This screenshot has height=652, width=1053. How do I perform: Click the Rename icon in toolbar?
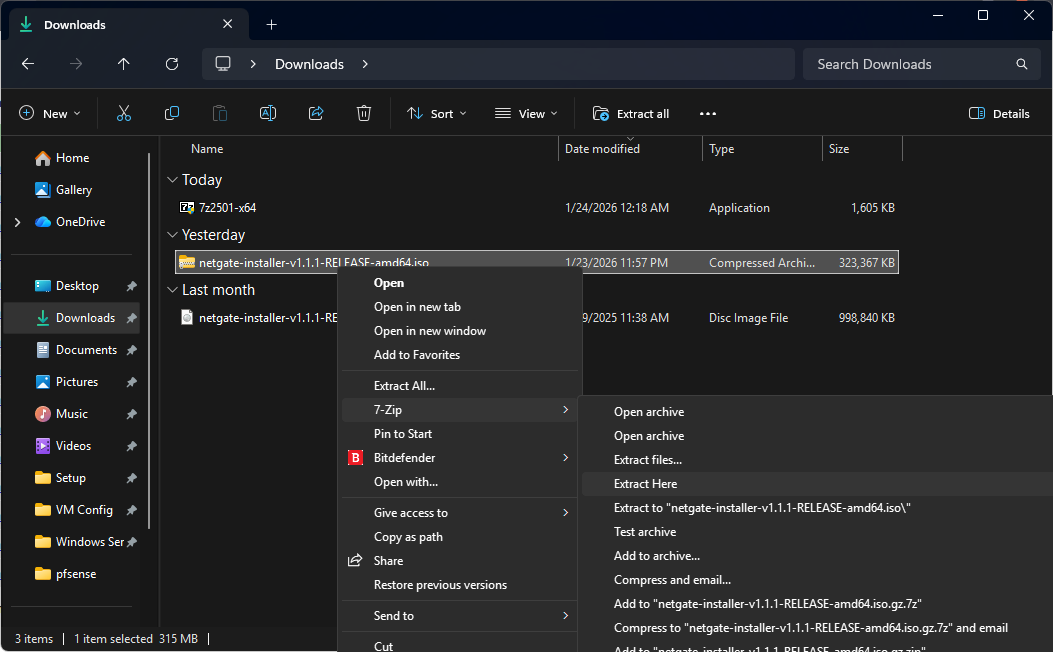point(268,114)
